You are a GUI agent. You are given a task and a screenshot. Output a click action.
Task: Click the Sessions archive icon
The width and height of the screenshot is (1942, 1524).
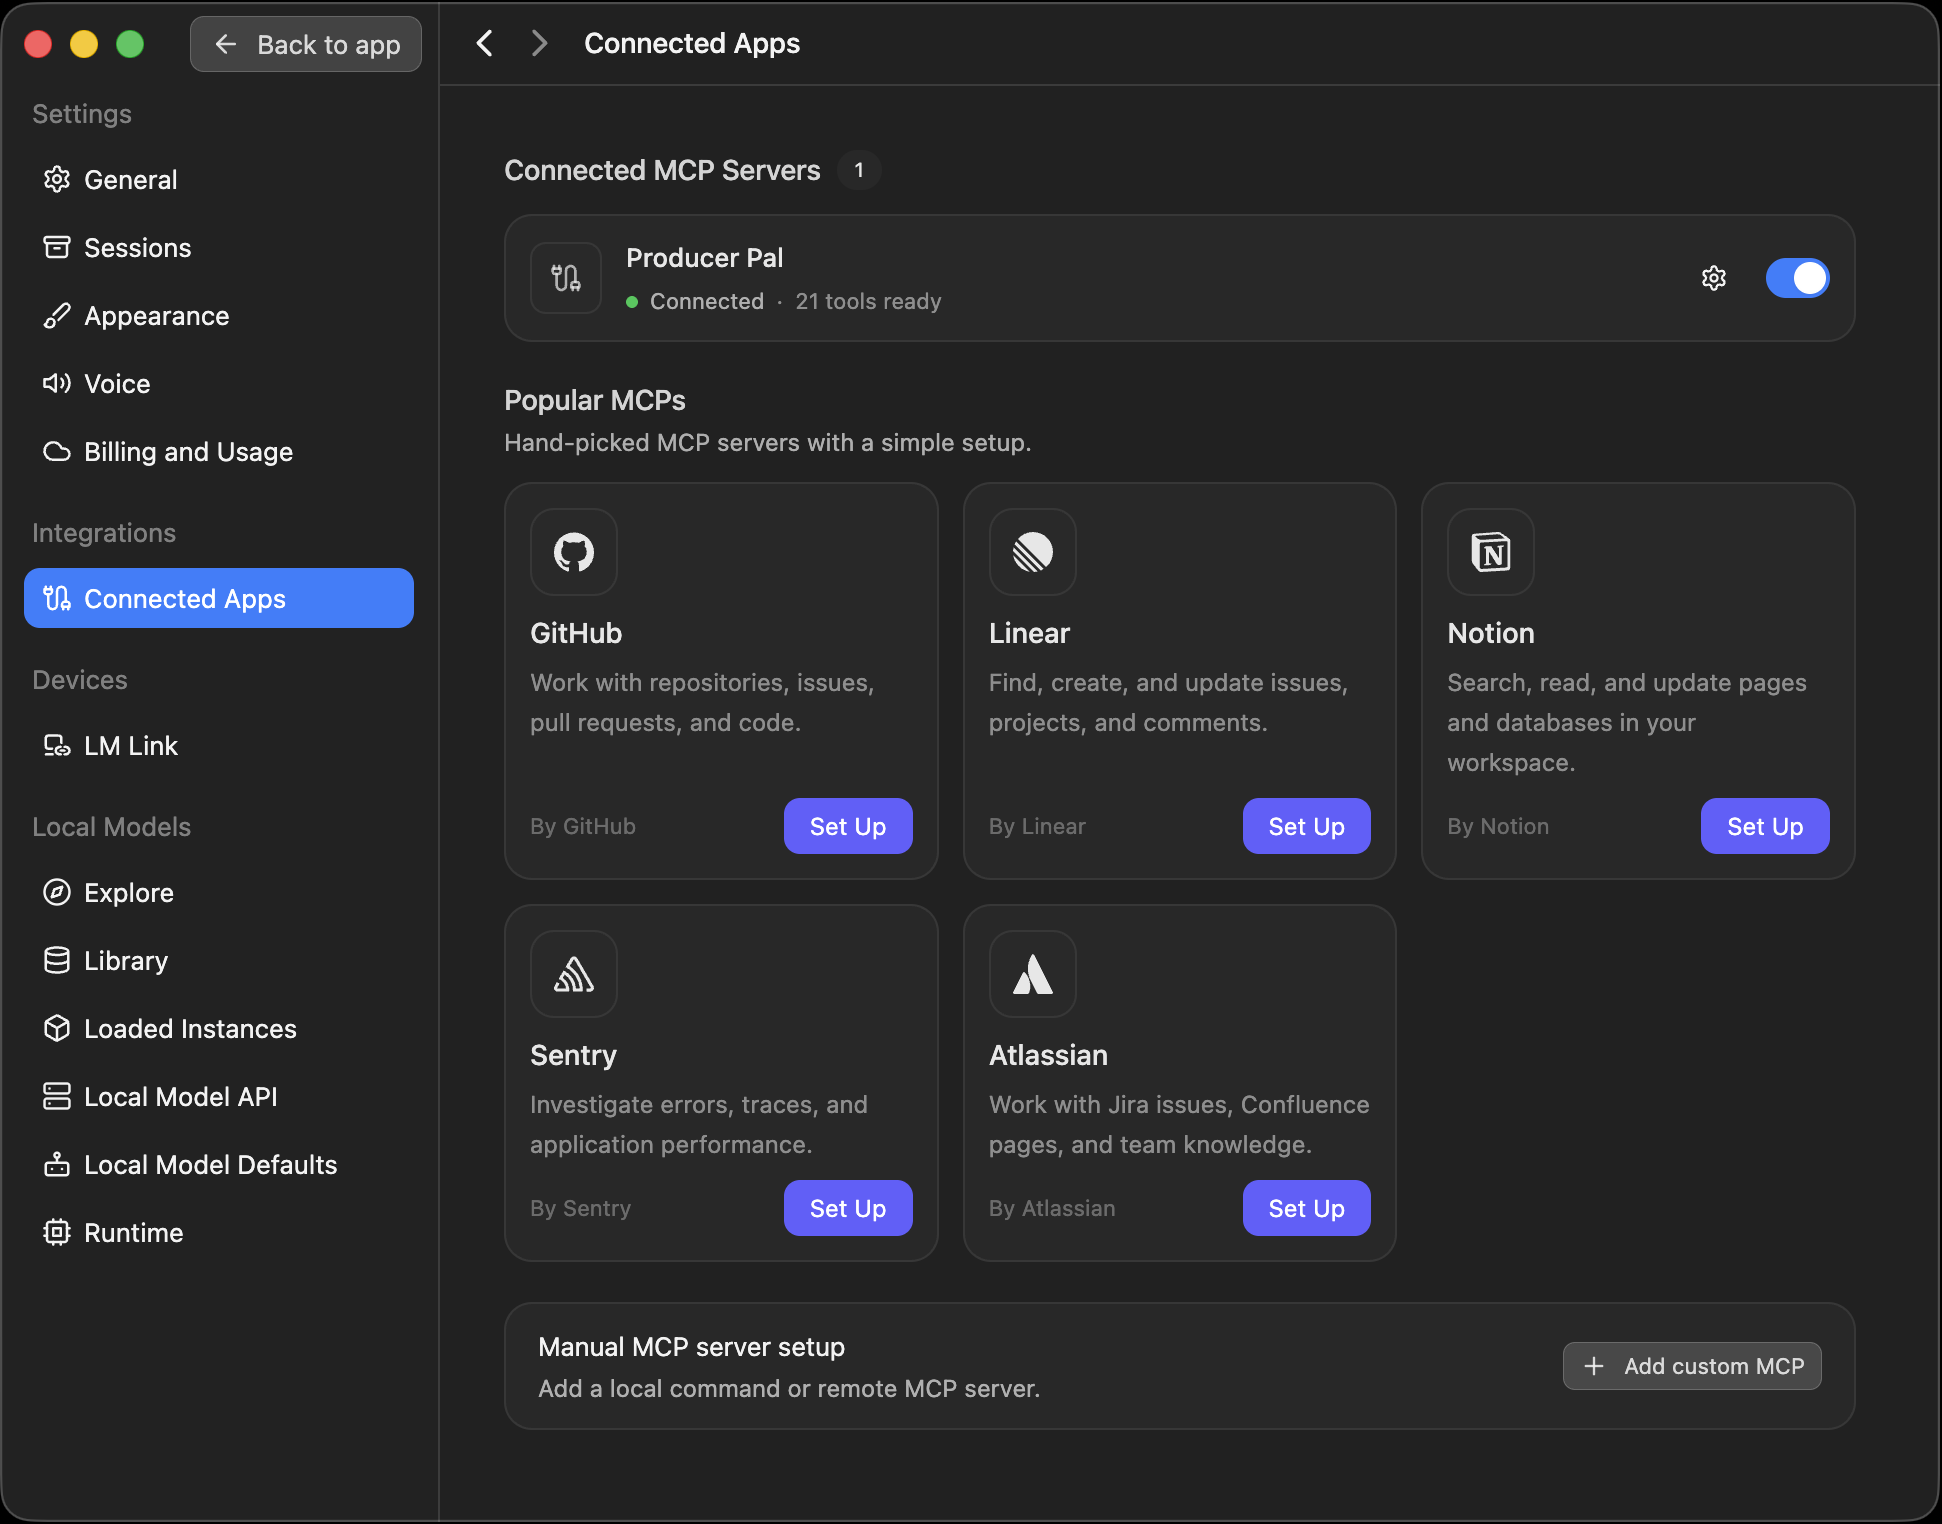pyautogui.click(x=57, y=247)
